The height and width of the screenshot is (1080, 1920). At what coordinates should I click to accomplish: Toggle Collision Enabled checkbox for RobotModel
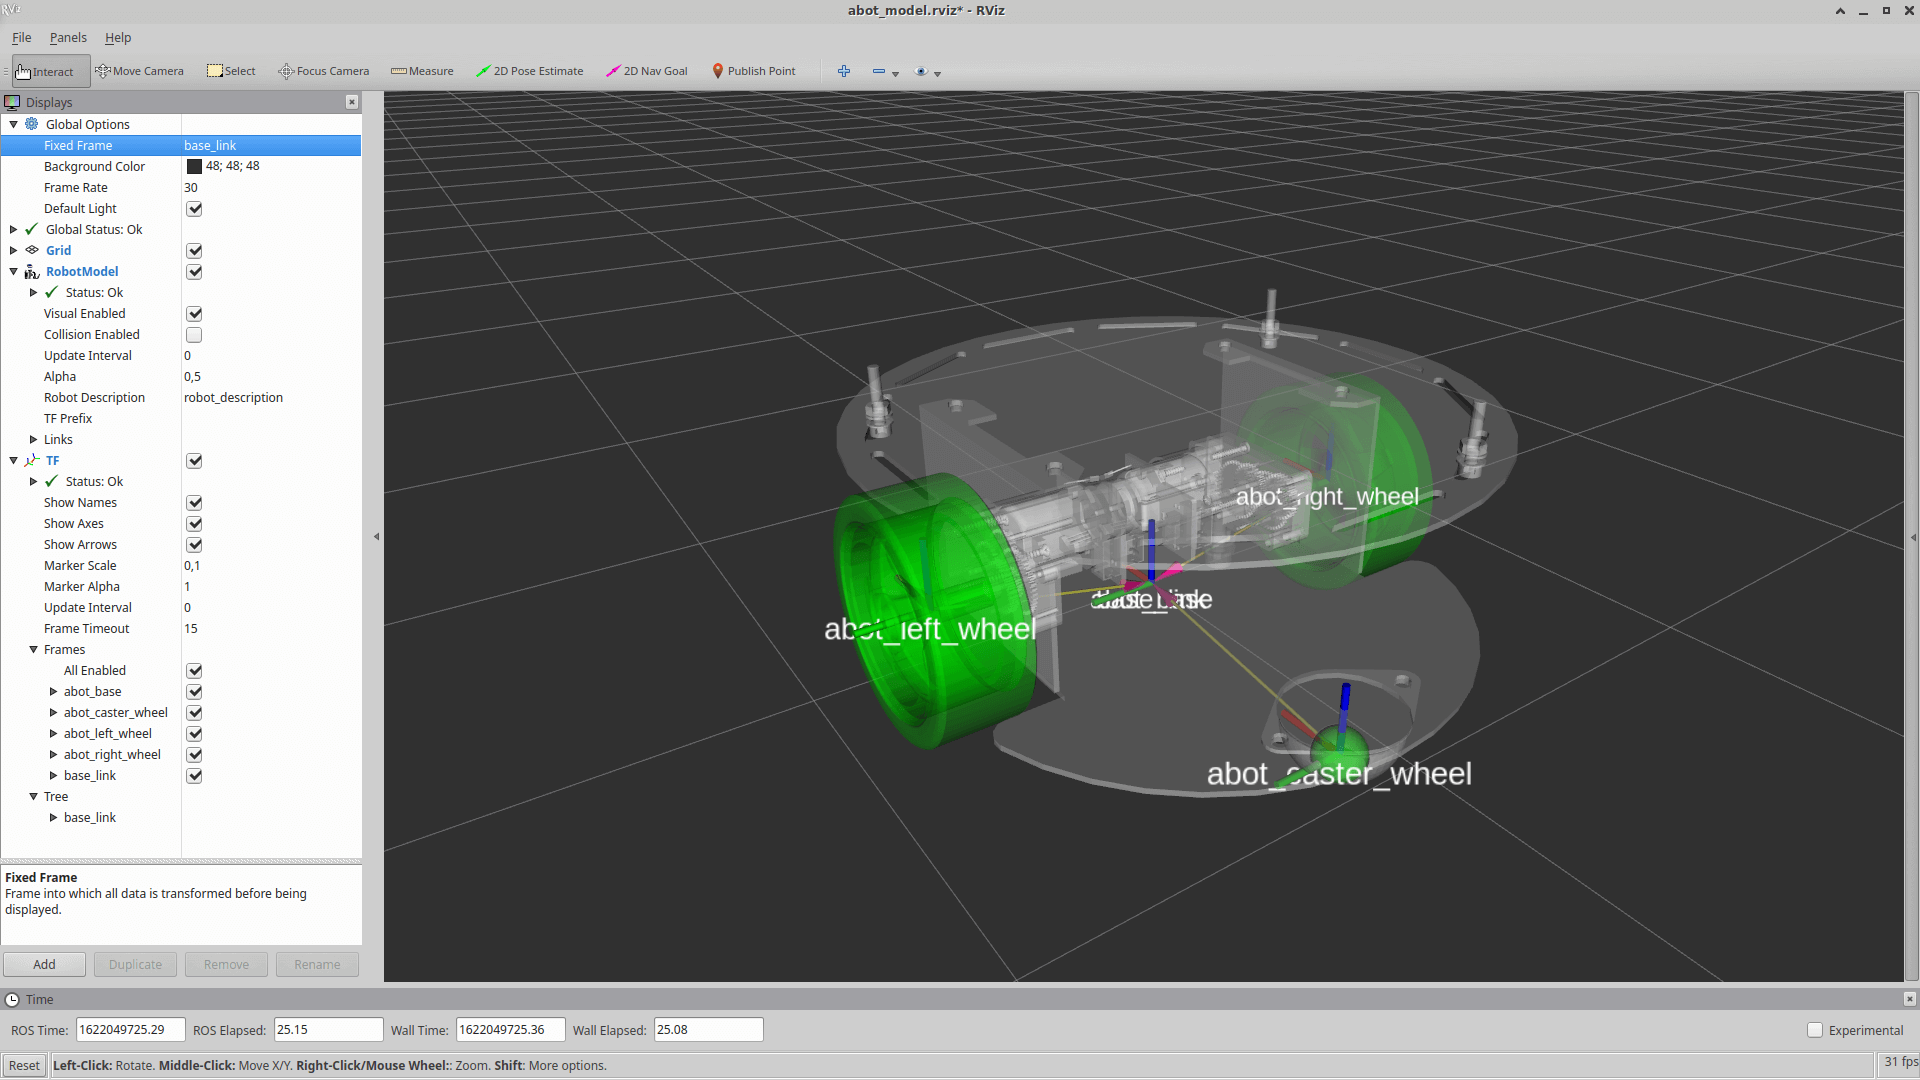(x=194, y=335)
